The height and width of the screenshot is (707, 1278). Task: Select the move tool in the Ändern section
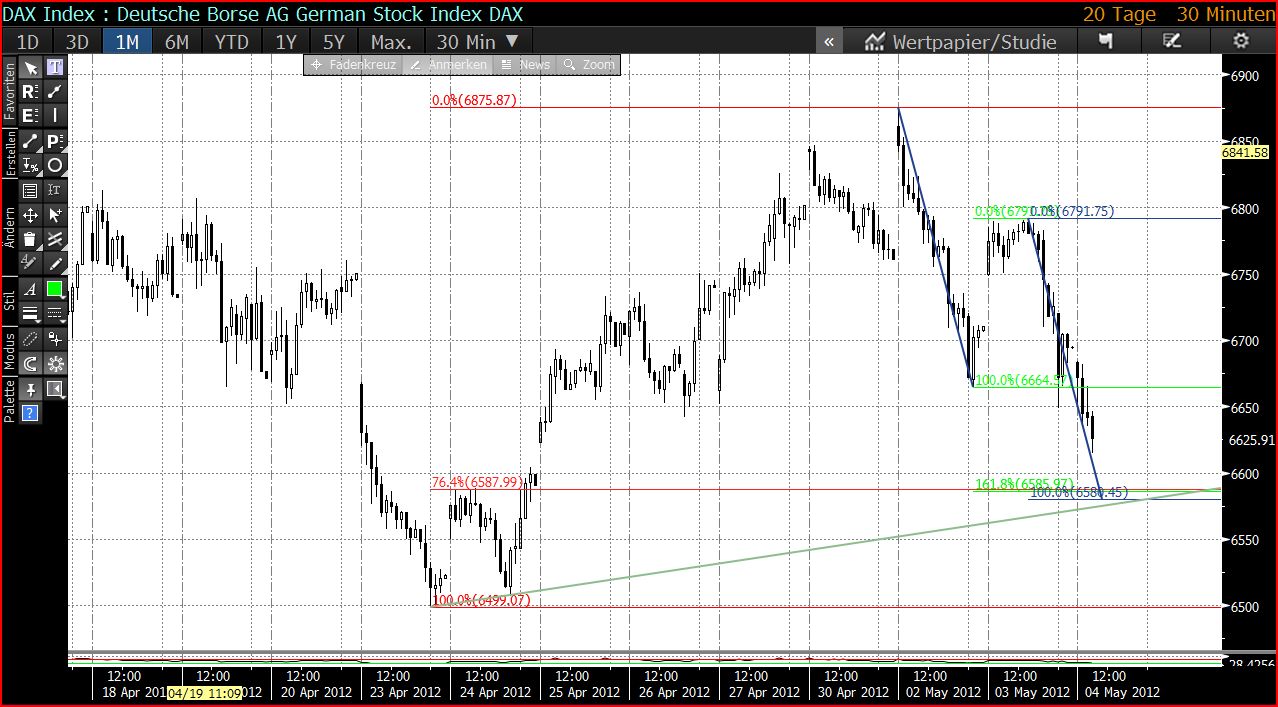(32, 212)
